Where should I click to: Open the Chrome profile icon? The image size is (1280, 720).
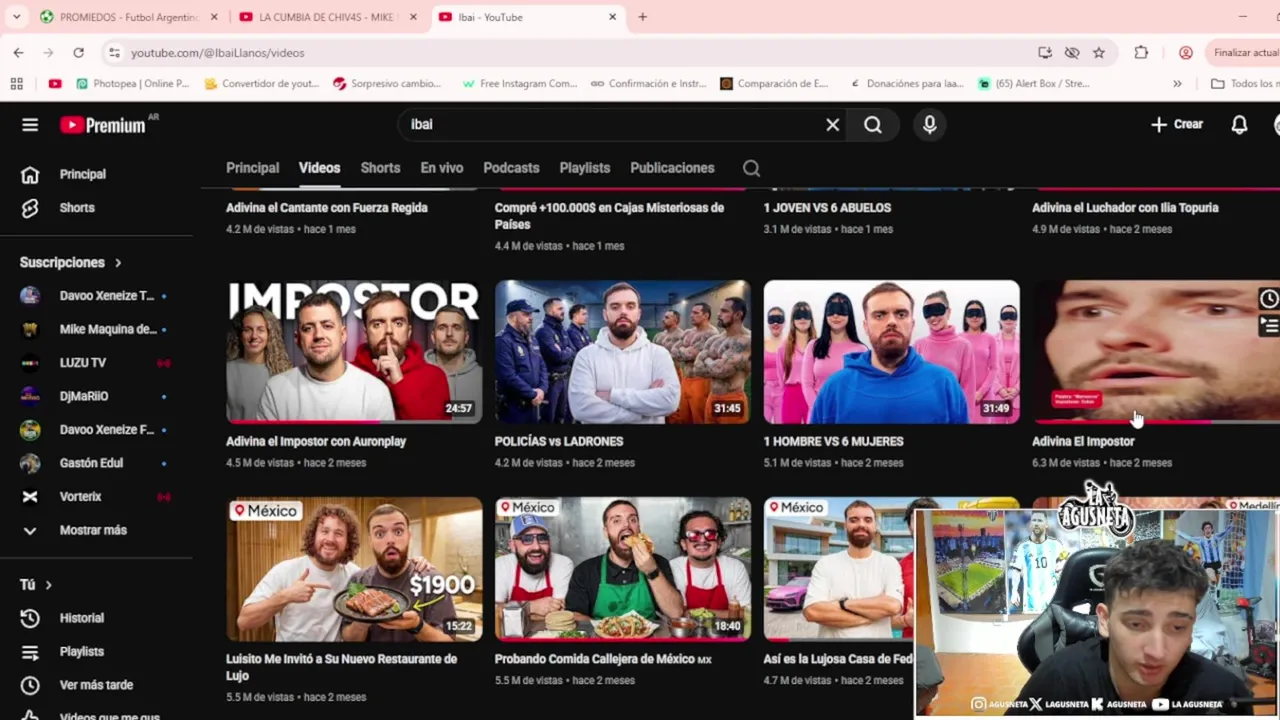1186,52
